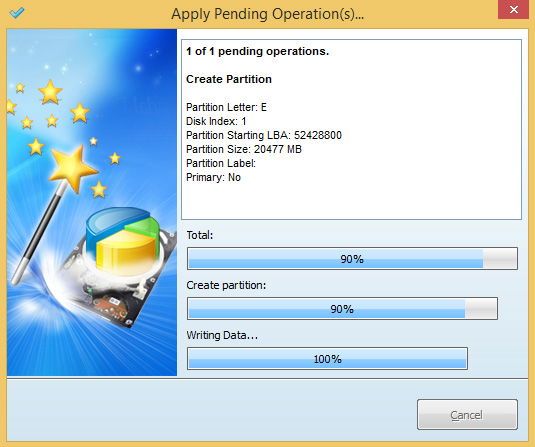Click the pie chart disk icon
535x447 pixels.
(122, 241)
